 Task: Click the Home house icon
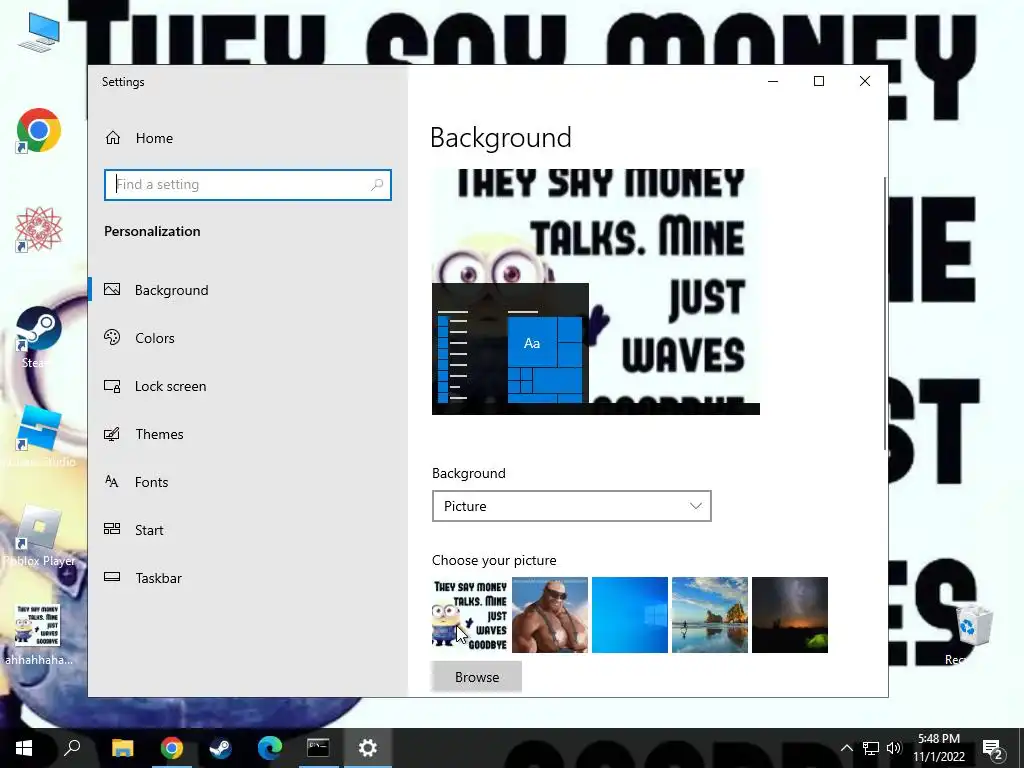[113, 138]
